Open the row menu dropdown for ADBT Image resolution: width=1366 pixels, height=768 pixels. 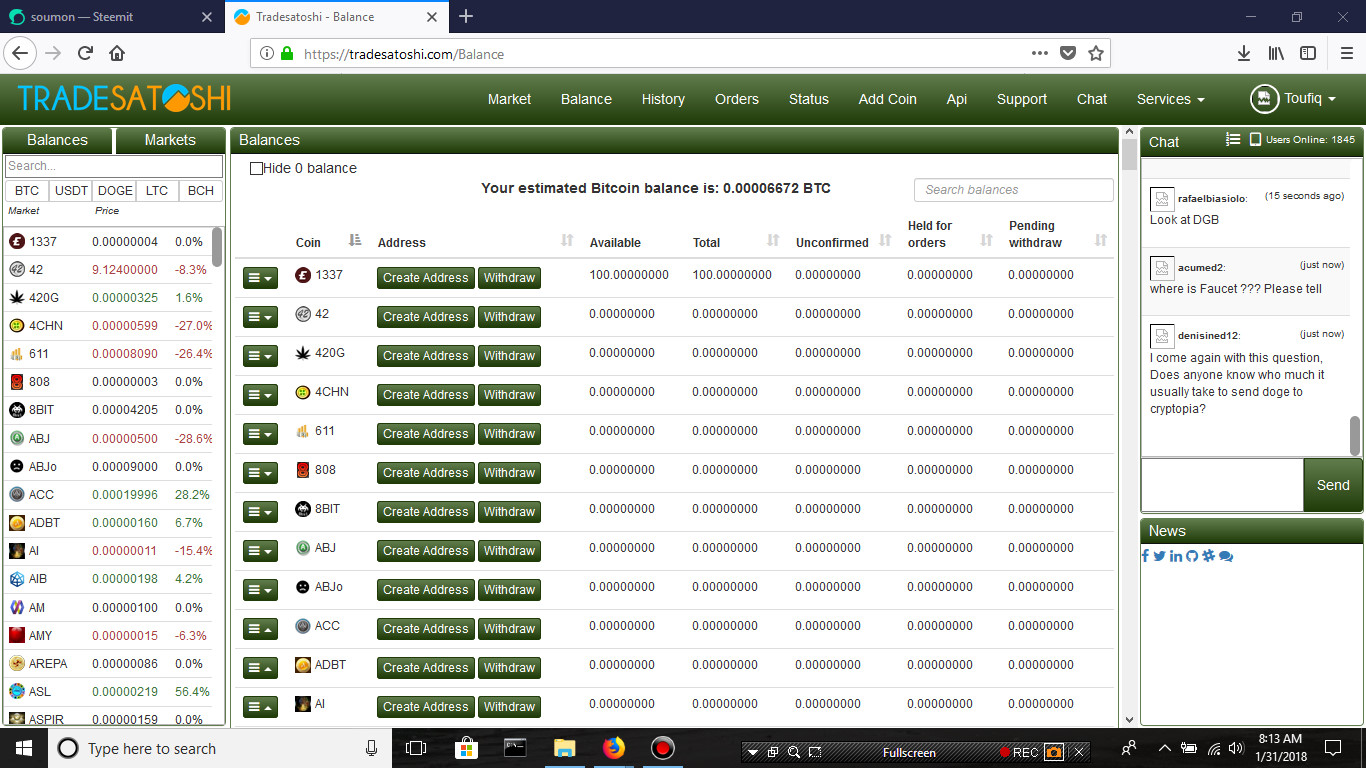(x=260, y=668)
